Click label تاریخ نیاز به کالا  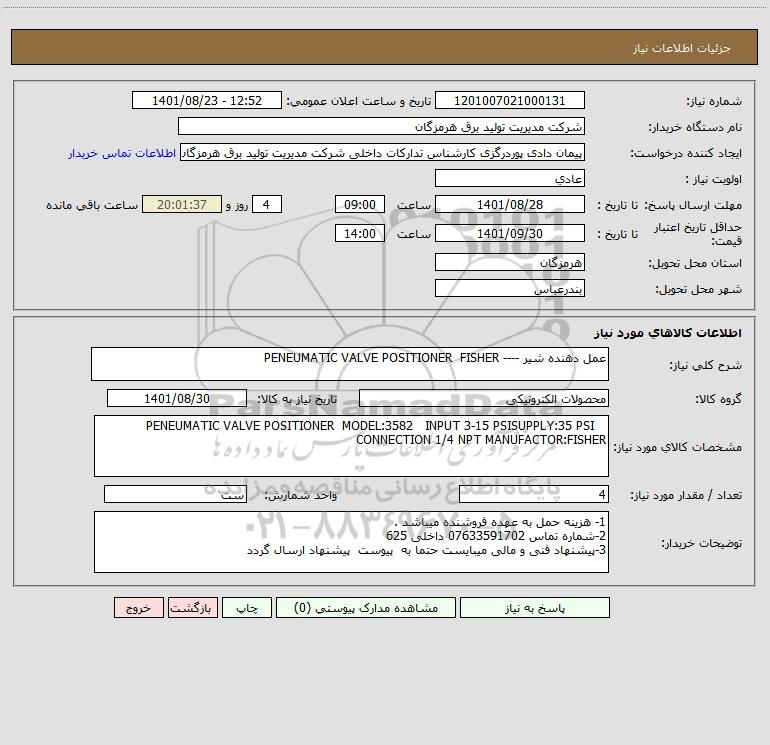pos(298,399)
